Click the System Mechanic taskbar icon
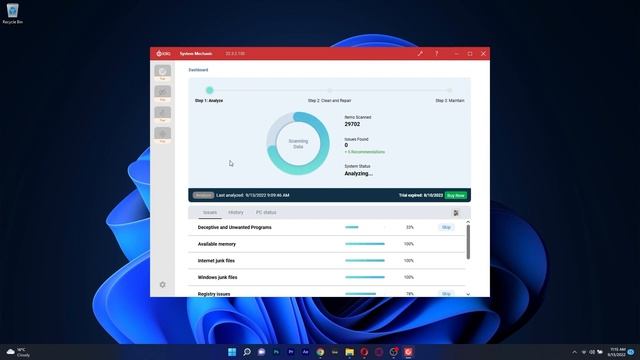This screenshot has width=640, height=360. click(408, 352)
